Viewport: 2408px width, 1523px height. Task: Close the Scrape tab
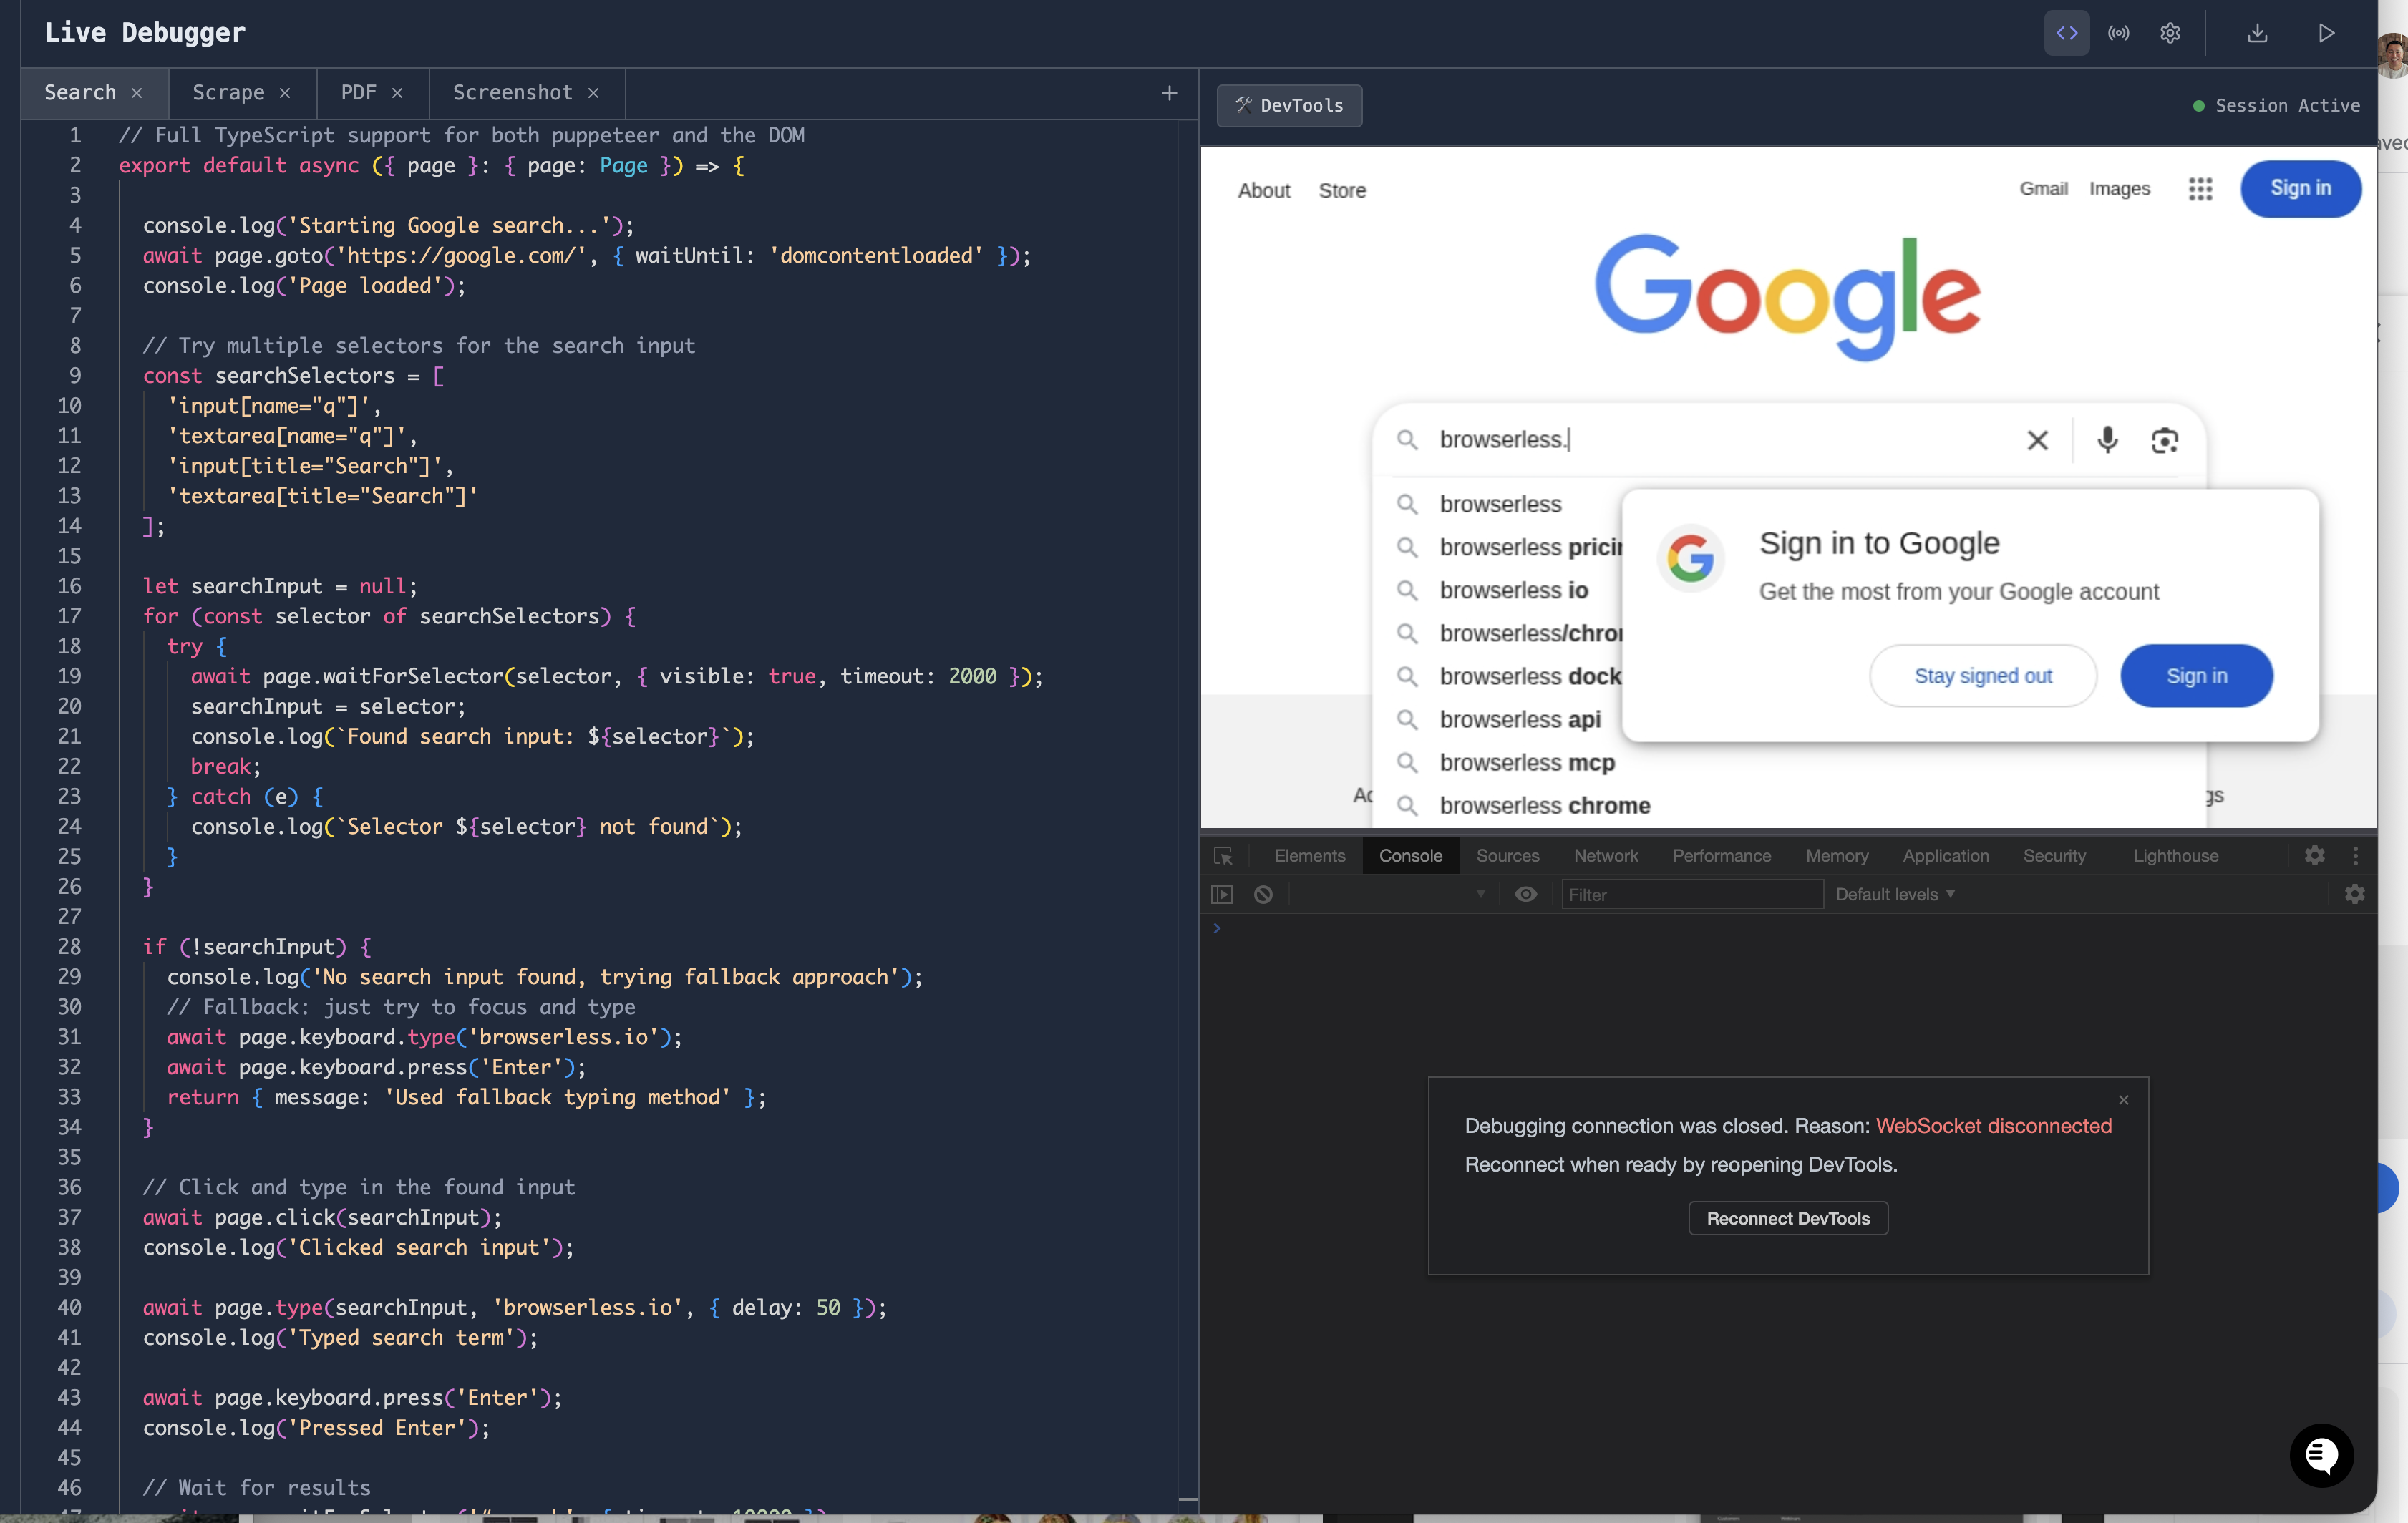[x=285, y=93]
